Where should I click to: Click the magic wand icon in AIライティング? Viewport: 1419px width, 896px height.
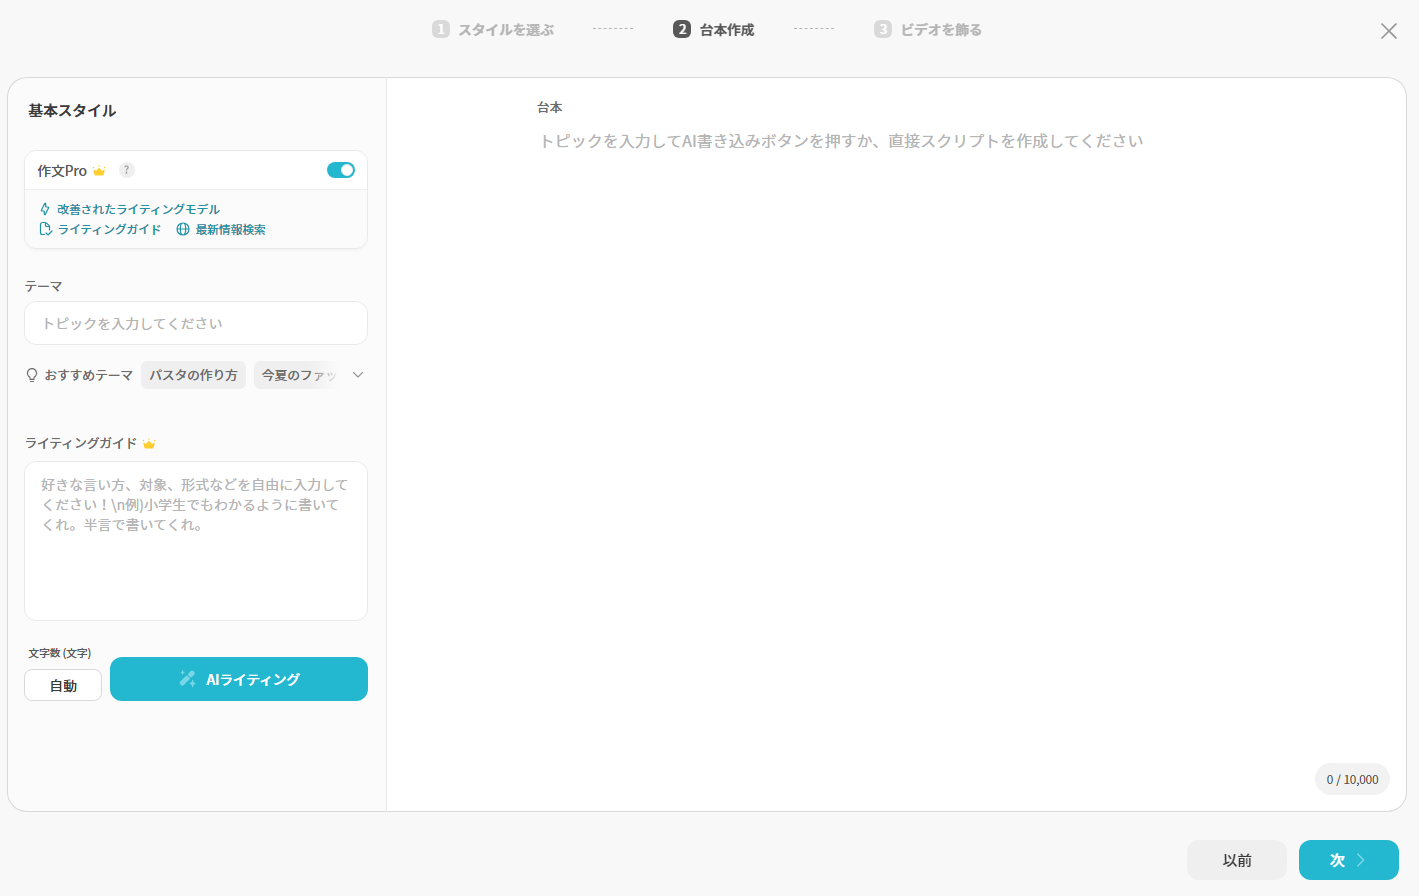pyautogui.click(x=187, y=679)
